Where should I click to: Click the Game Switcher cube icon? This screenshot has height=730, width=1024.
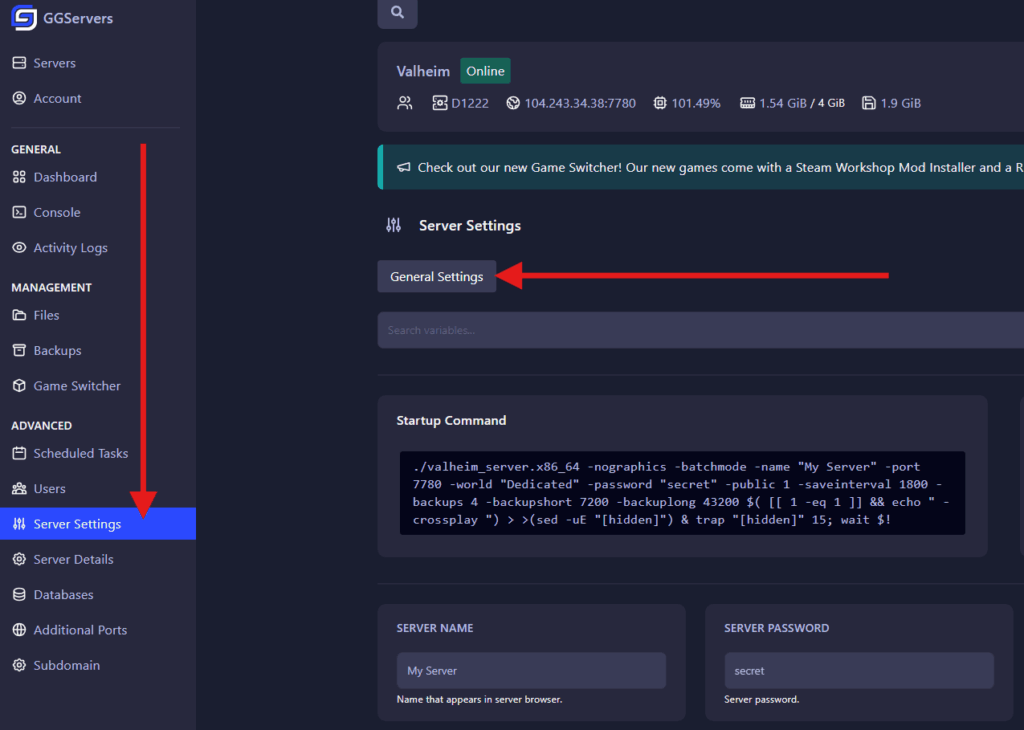point(18,386)
